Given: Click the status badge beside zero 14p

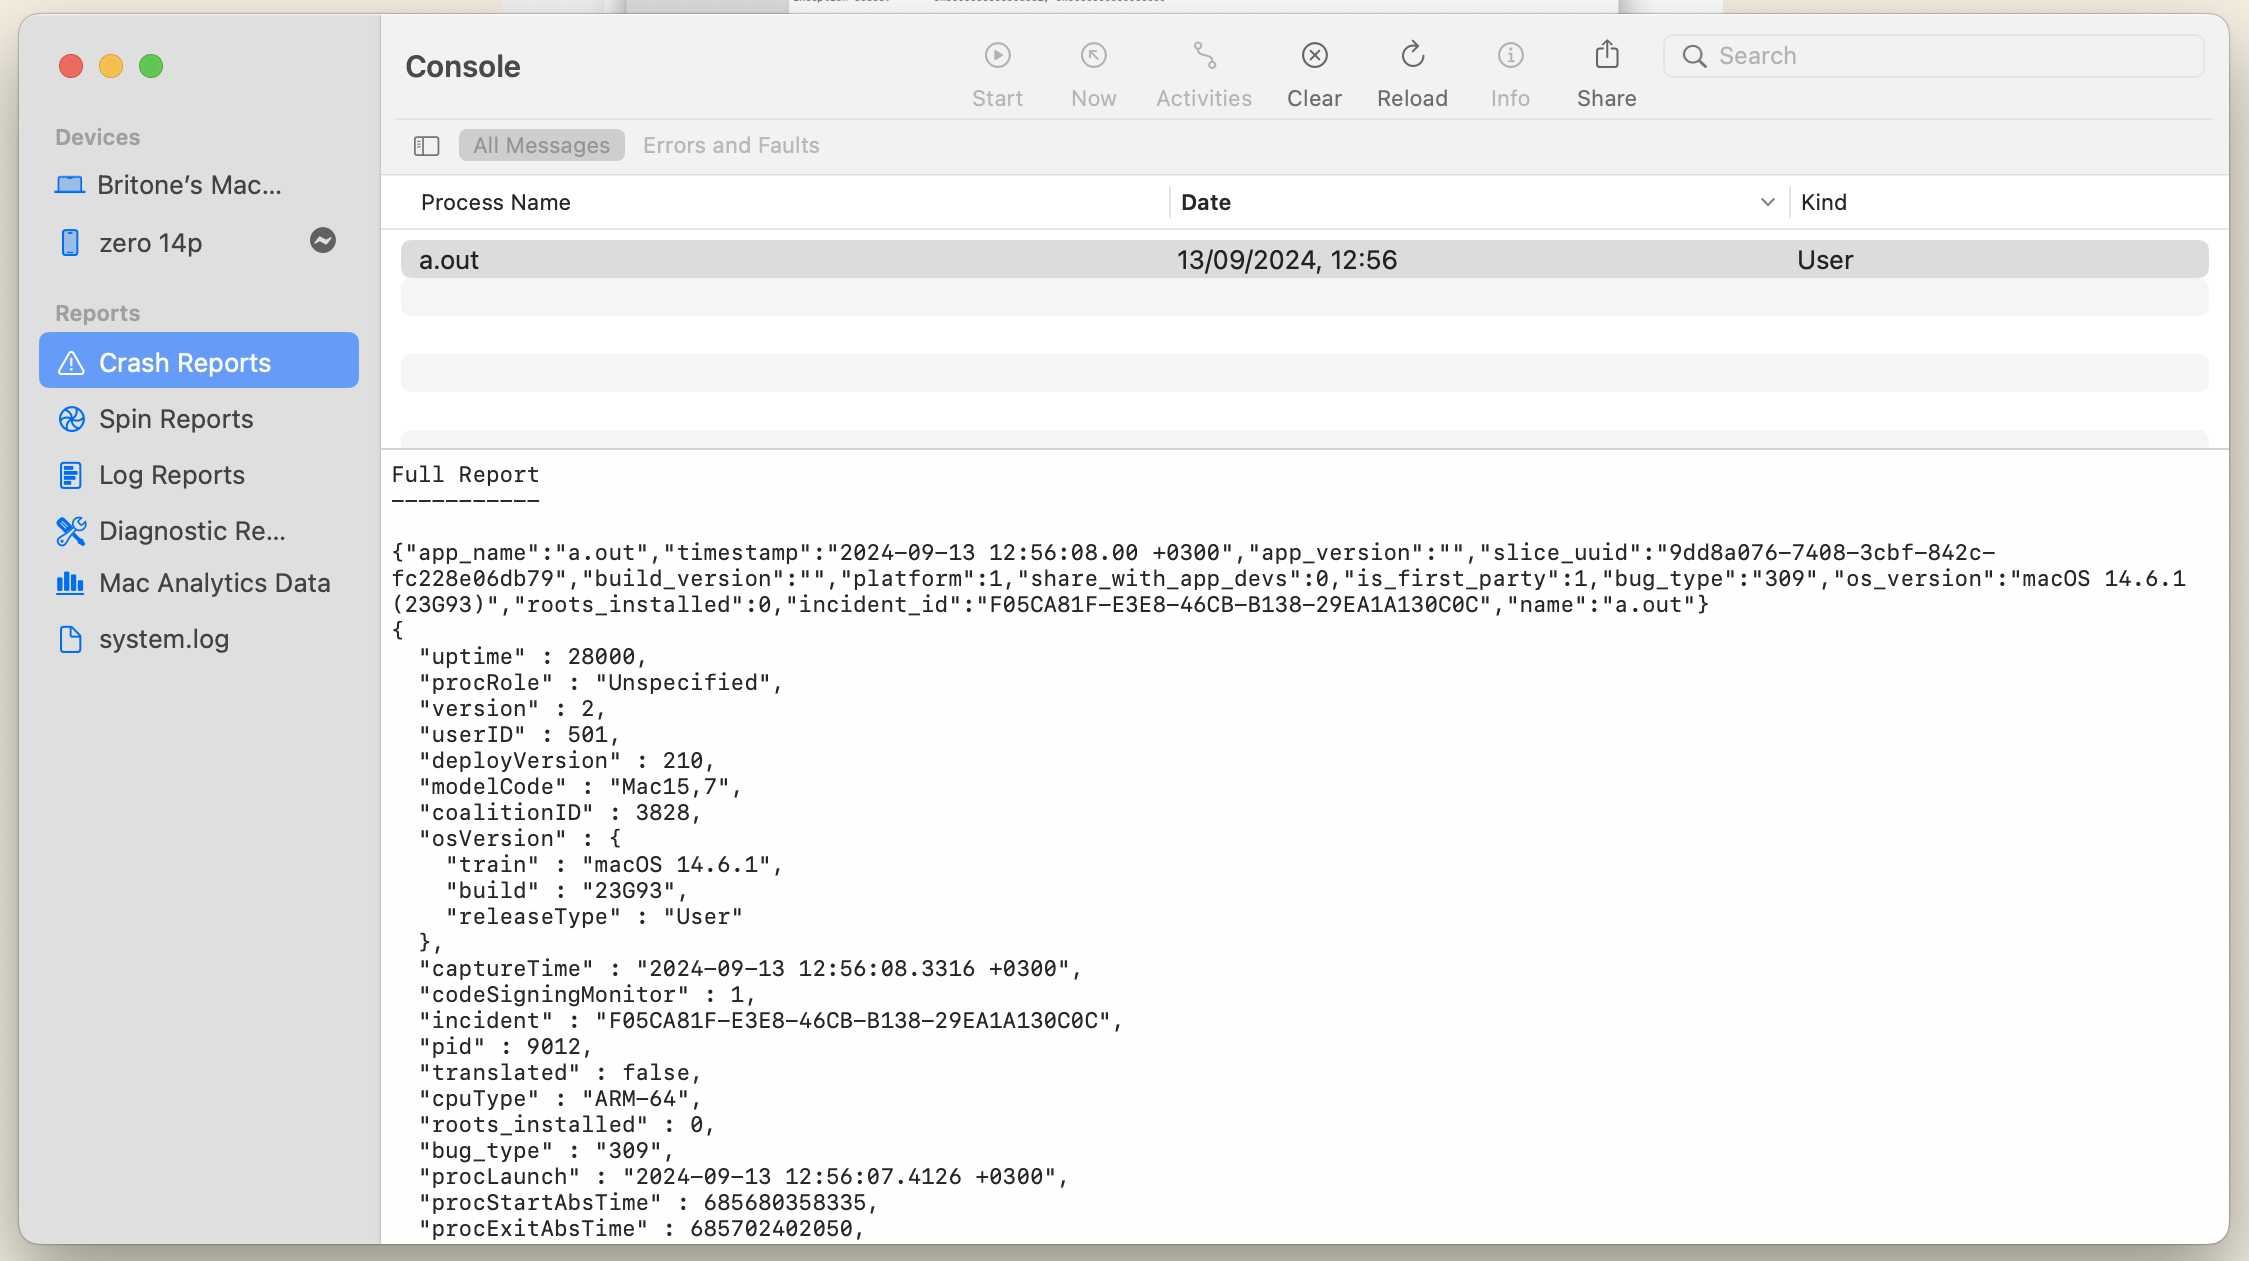Looking at the screenshot, I should pos(322,241).
